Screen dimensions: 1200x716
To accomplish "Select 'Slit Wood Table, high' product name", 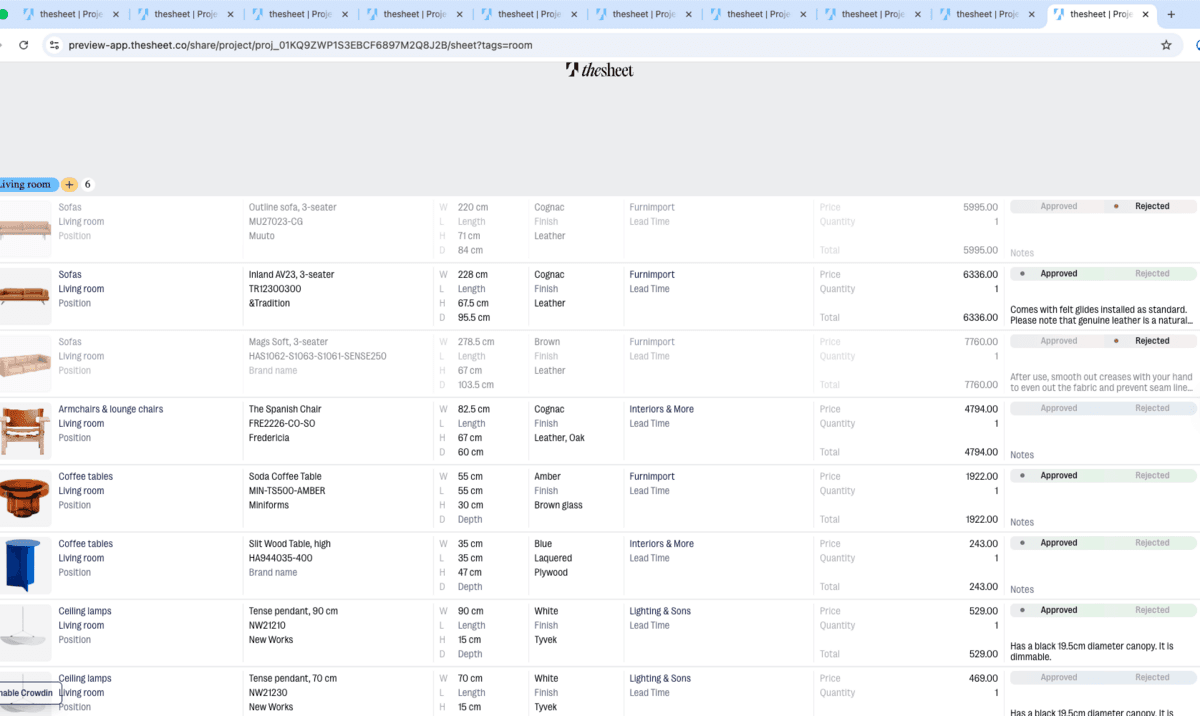I will tap(290, 543).
